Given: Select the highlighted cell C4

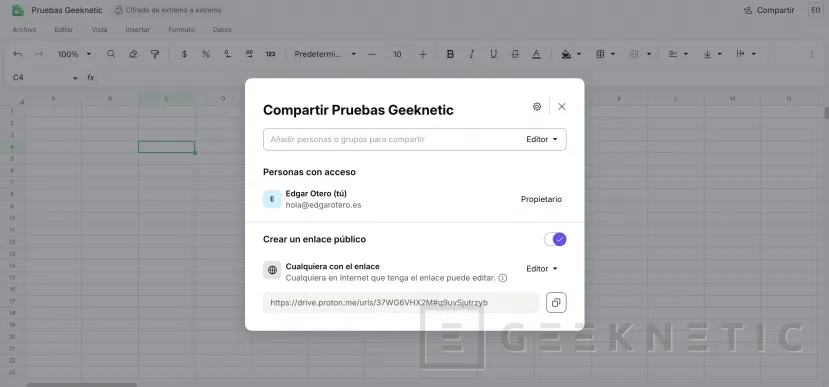Looking at the screenshot, I should coord(167,147).
